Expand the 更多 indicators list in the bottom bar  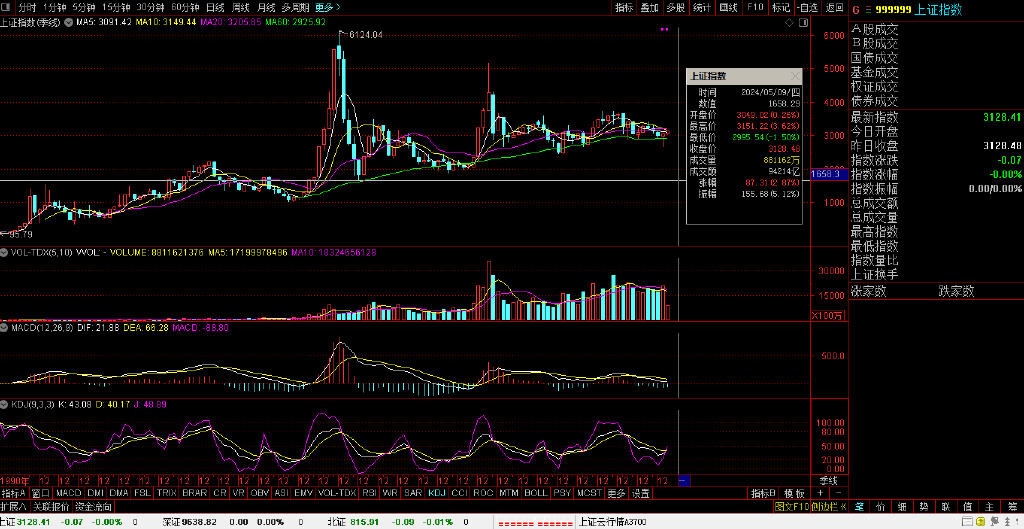click(616, 493)
